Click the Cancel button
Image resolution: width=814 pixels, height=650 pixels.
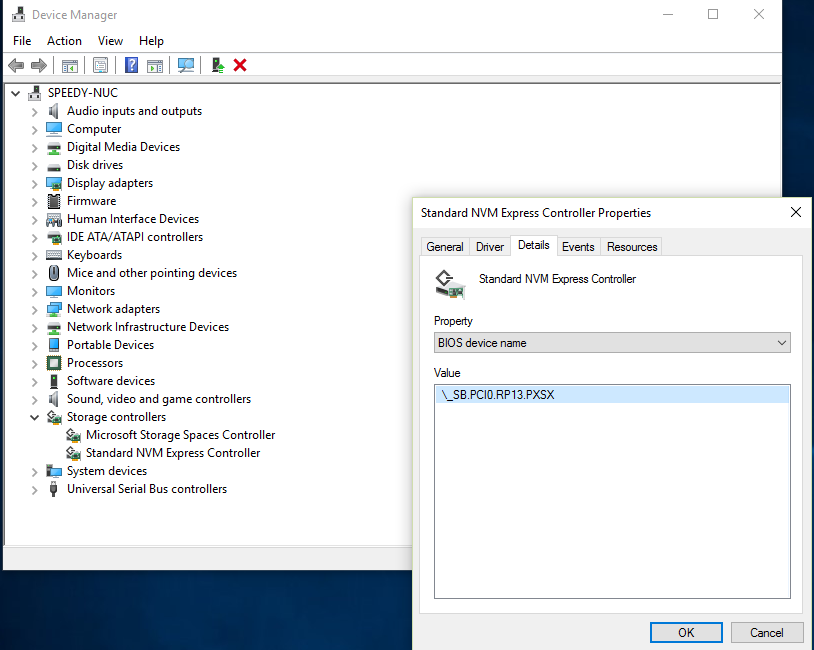[766, 632]
